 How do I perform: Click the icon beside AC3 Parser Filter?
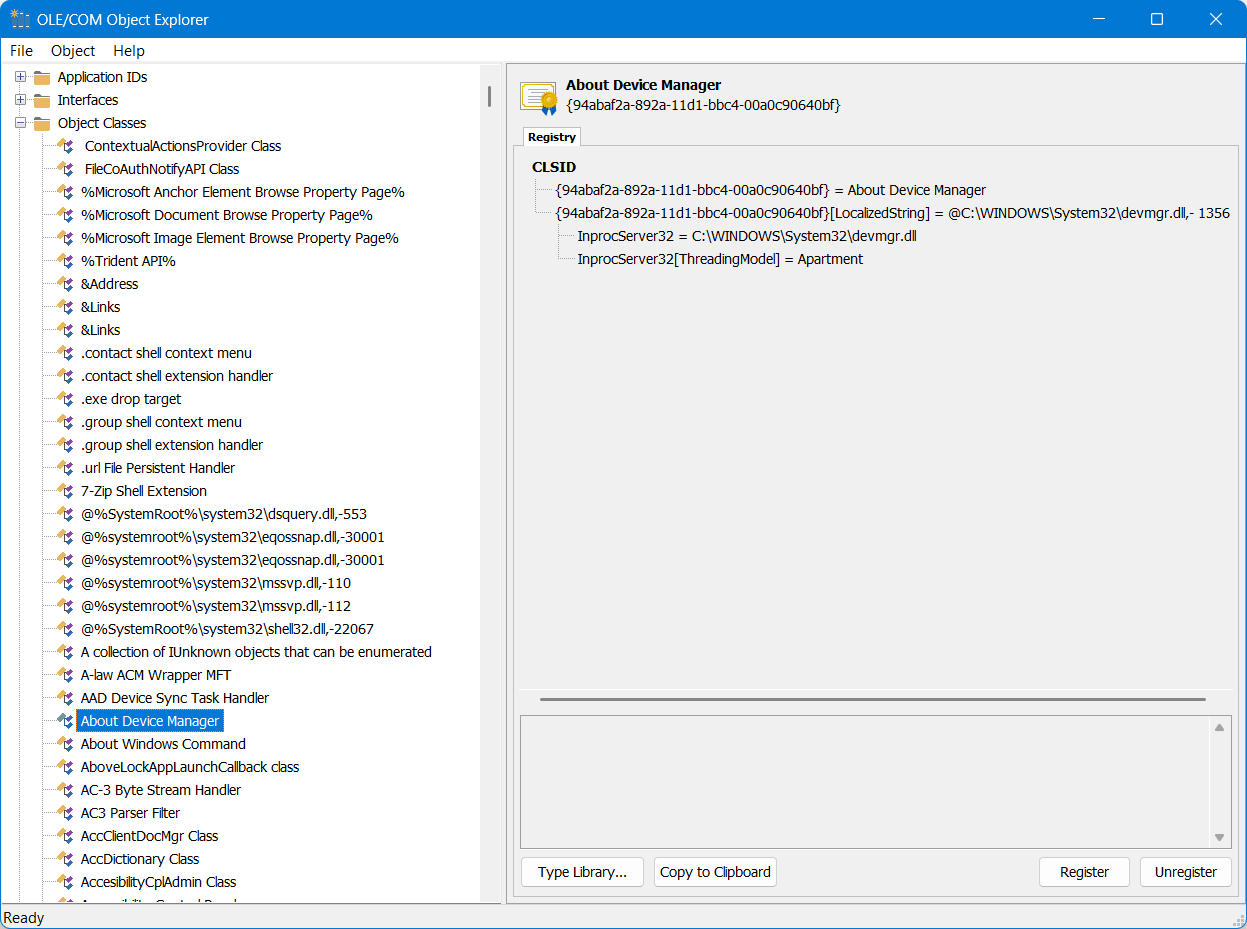(65, 813)
